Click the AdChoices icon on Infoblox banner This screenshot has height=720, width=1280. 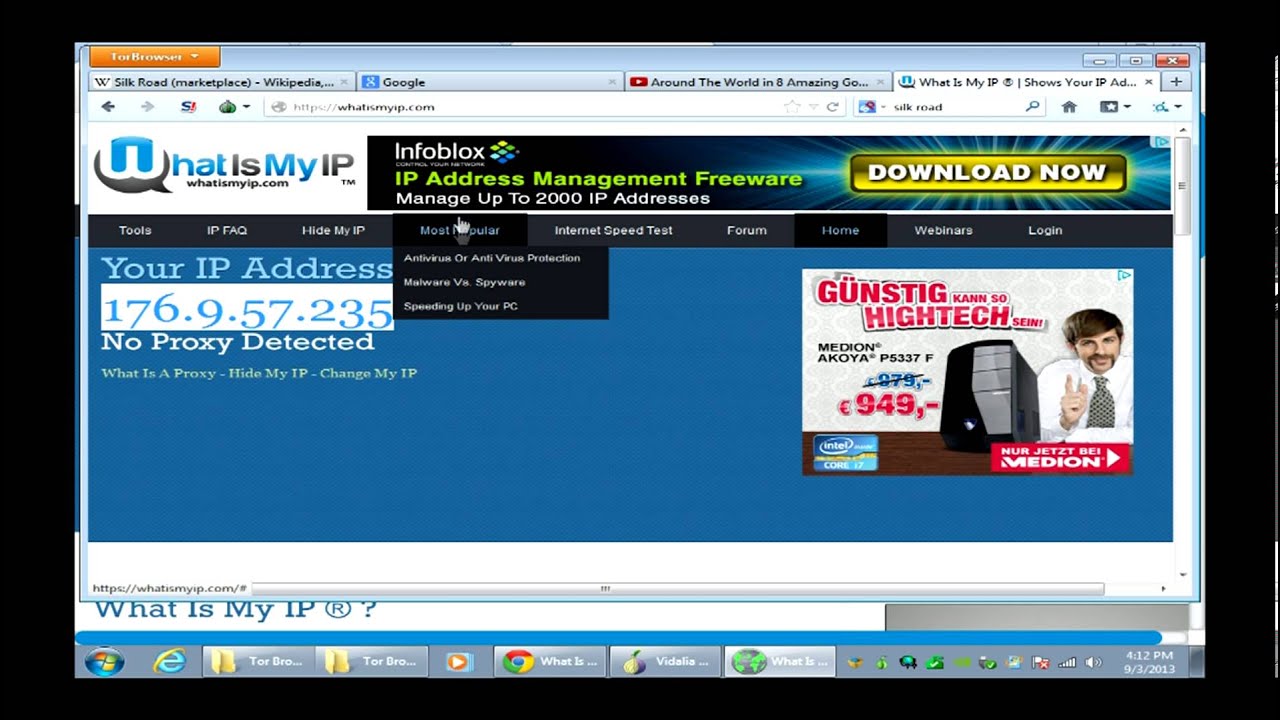tap(1162, 142)
